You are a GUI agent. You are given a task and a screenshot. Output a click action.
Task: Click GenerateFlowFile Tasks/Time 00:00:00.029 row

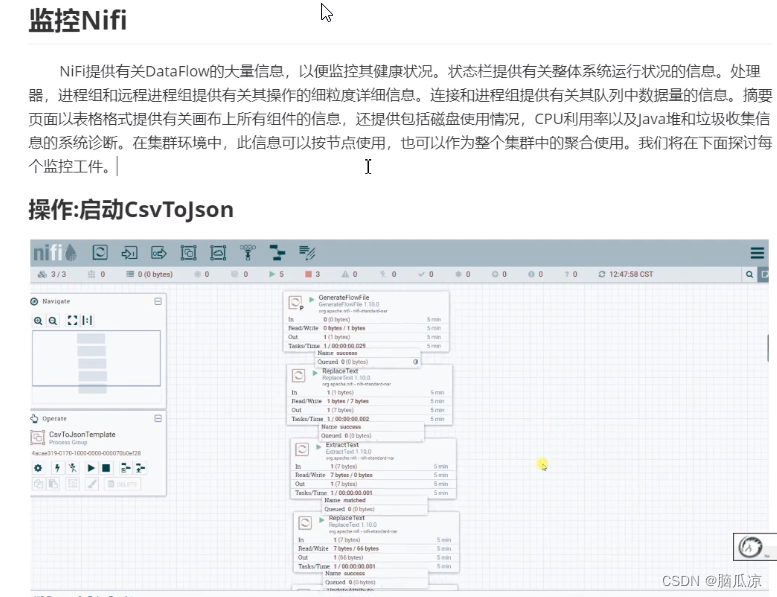[x=366, y=345]
